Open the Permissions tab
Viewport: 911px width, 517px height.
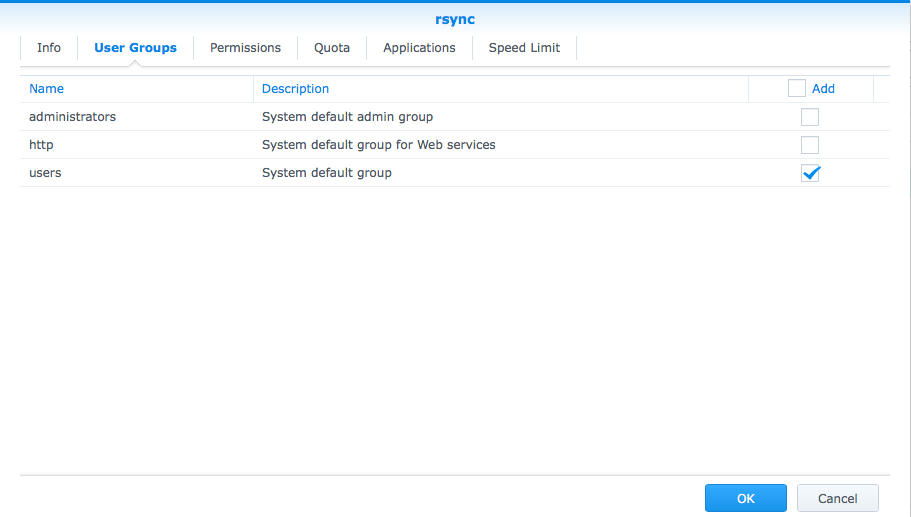[x=245, y=48]
